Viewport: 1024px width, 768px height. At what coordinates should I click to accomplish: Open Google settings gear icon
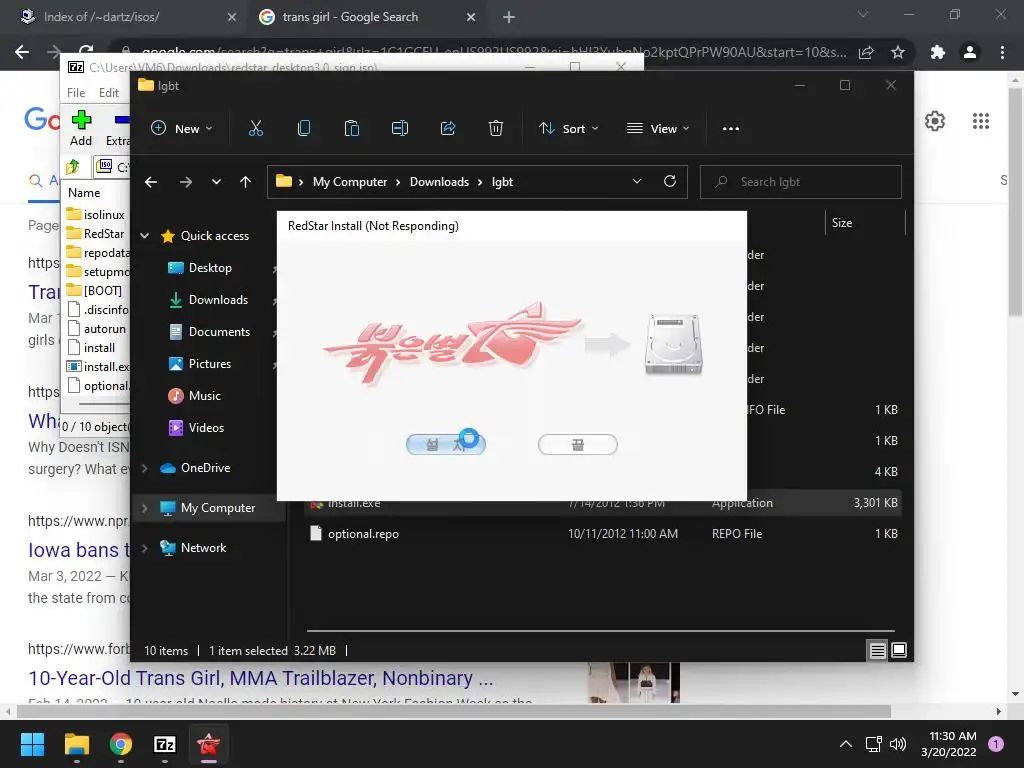click(x=935, y=121)
